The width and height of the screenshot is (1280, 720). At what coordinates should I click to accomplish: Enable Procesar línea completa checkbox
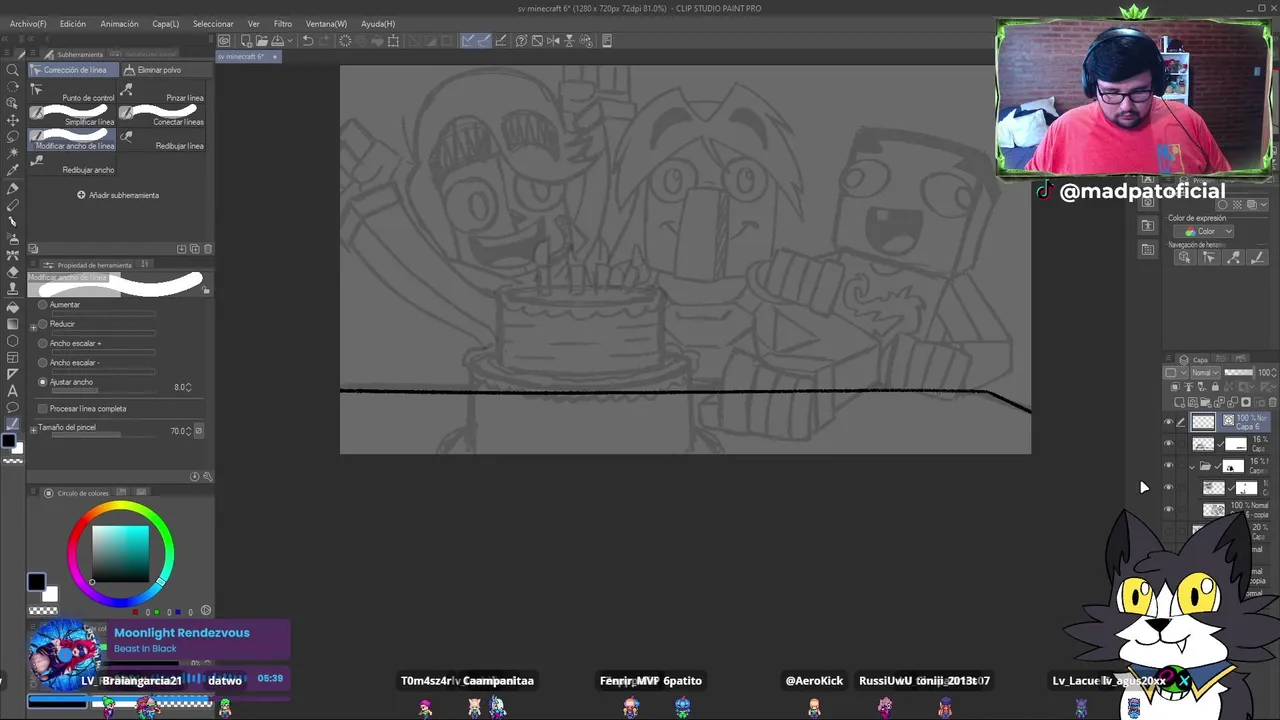(x=42, y=409)
